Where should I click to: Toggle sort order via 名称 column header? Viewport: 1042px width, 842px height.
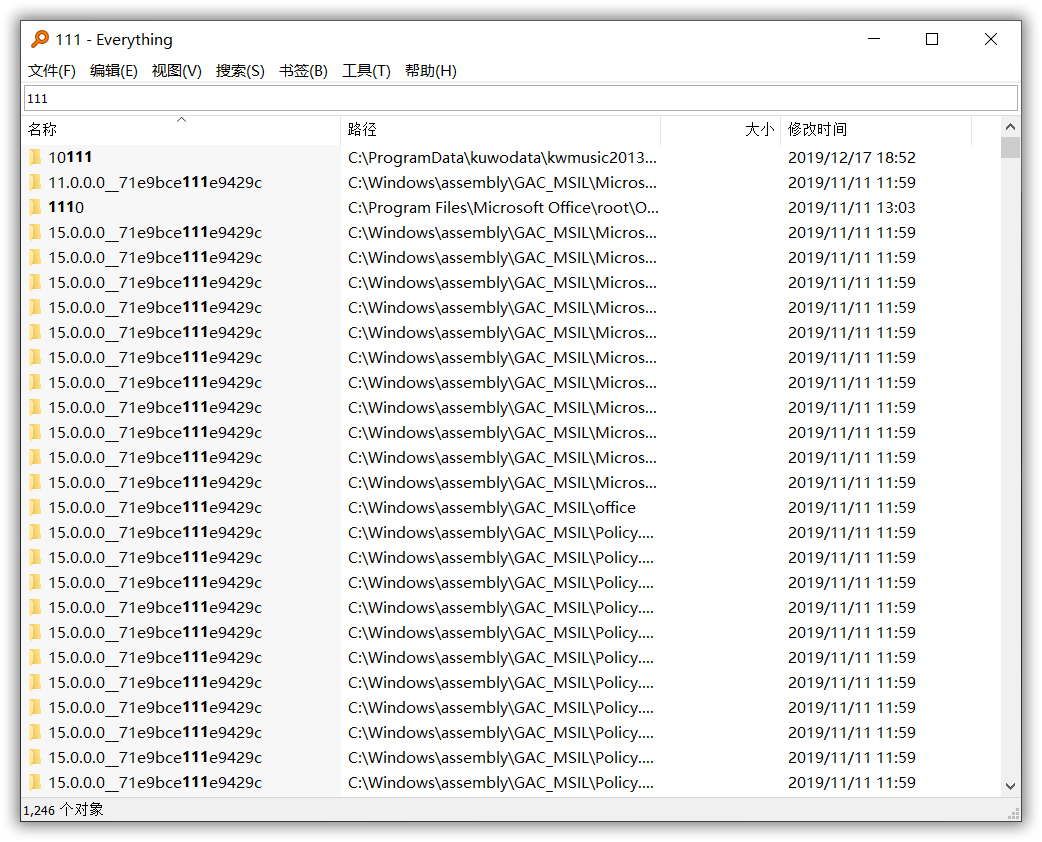[180, 130]
